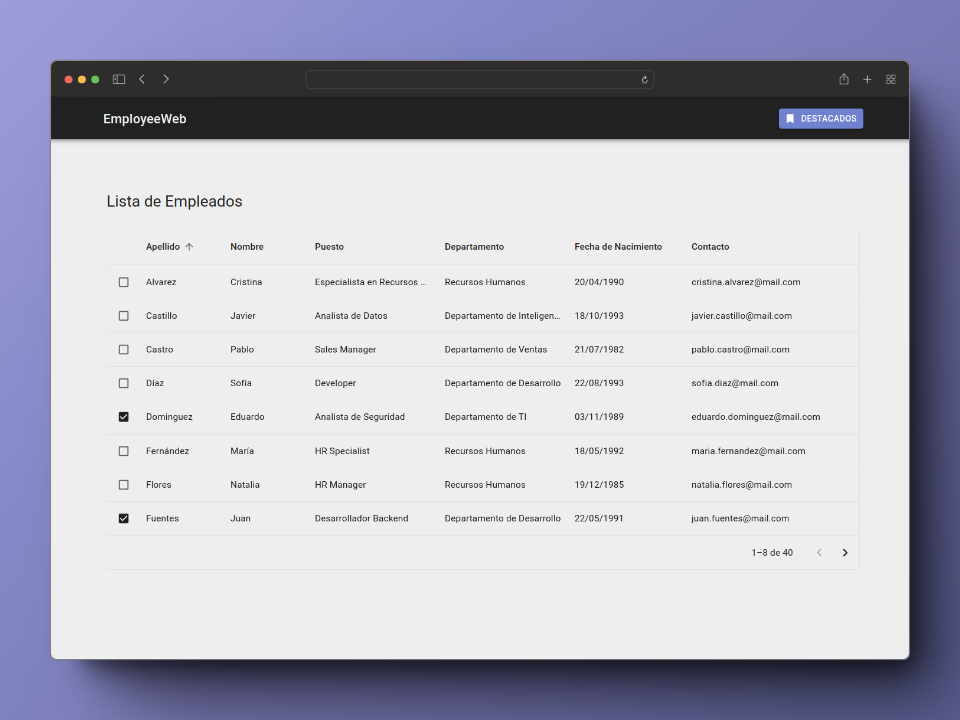Screen dimensions: 960x720
Task: Click the 1–8 de 40 pagination label
Action: tap(772, 553)
